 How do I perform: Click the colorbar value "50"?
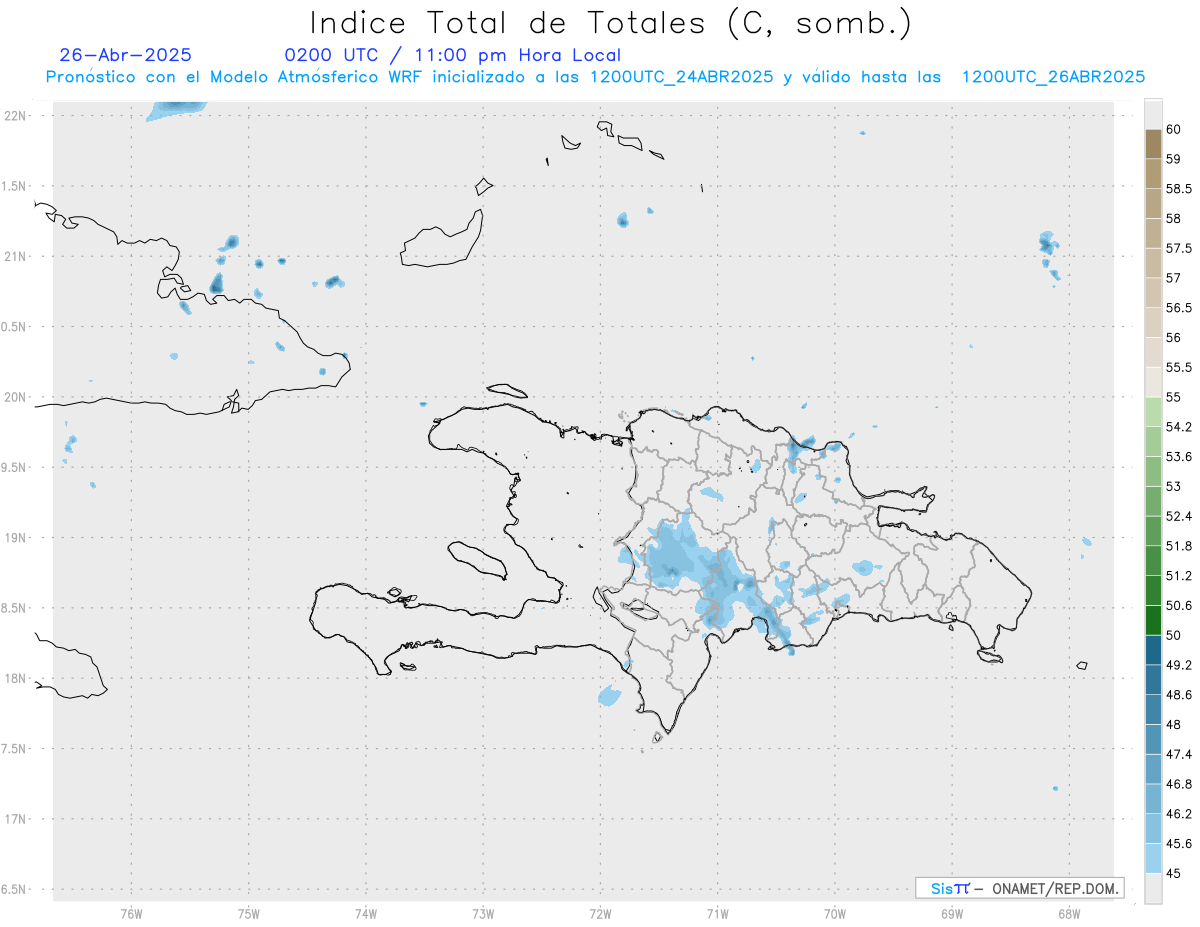click(x=1174, y=635)
